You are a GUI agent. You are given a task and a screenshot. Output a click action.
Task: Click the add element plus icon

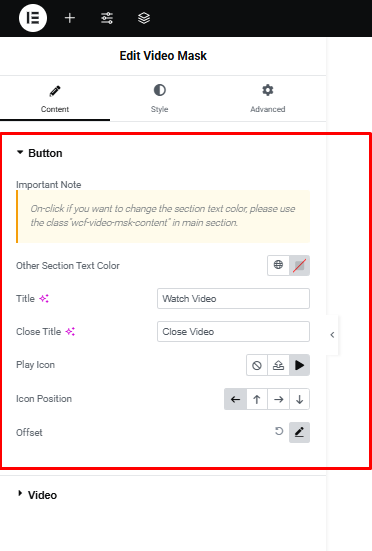pos(70,18)
